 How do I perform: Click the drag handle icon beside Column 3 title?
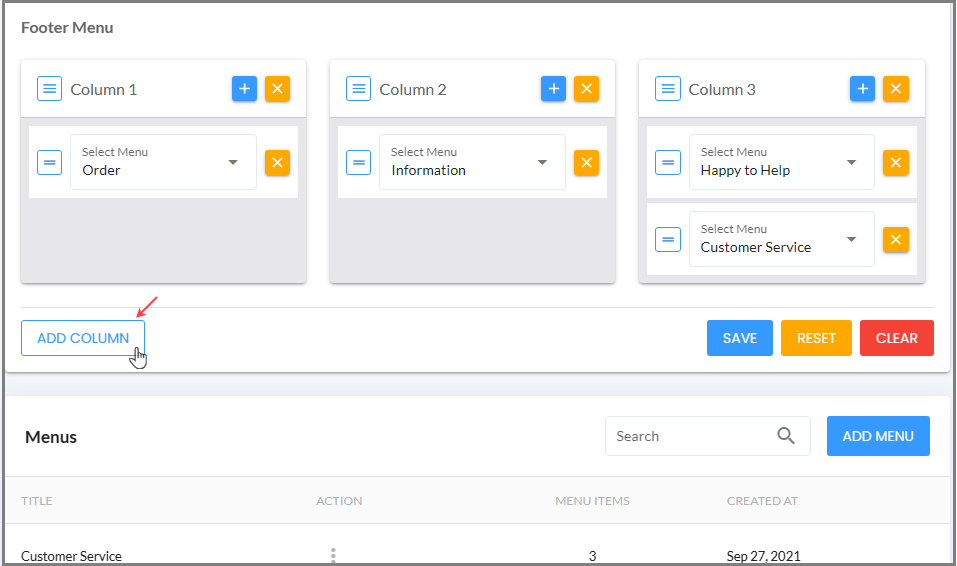coord(668,89)
